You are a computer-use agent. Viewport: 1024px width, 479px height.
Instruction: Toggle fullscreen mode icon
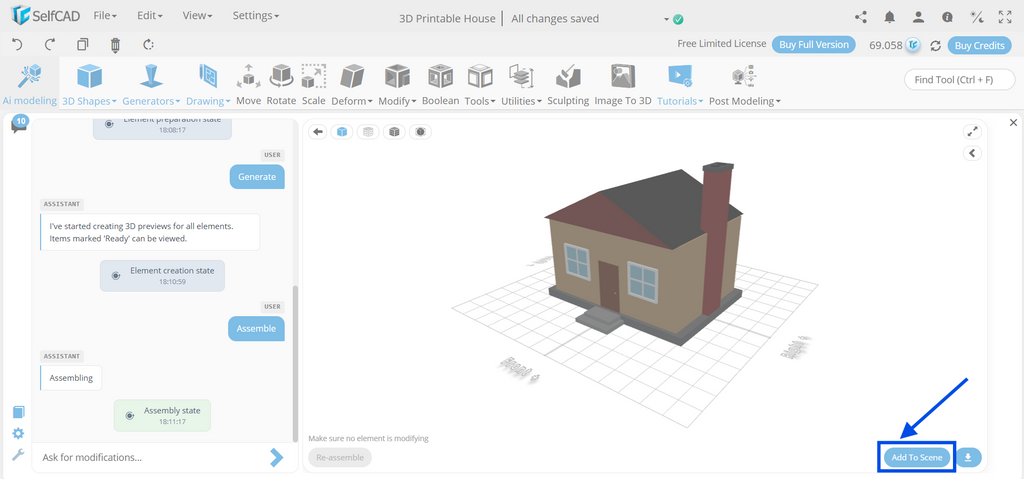(1005, 18)
